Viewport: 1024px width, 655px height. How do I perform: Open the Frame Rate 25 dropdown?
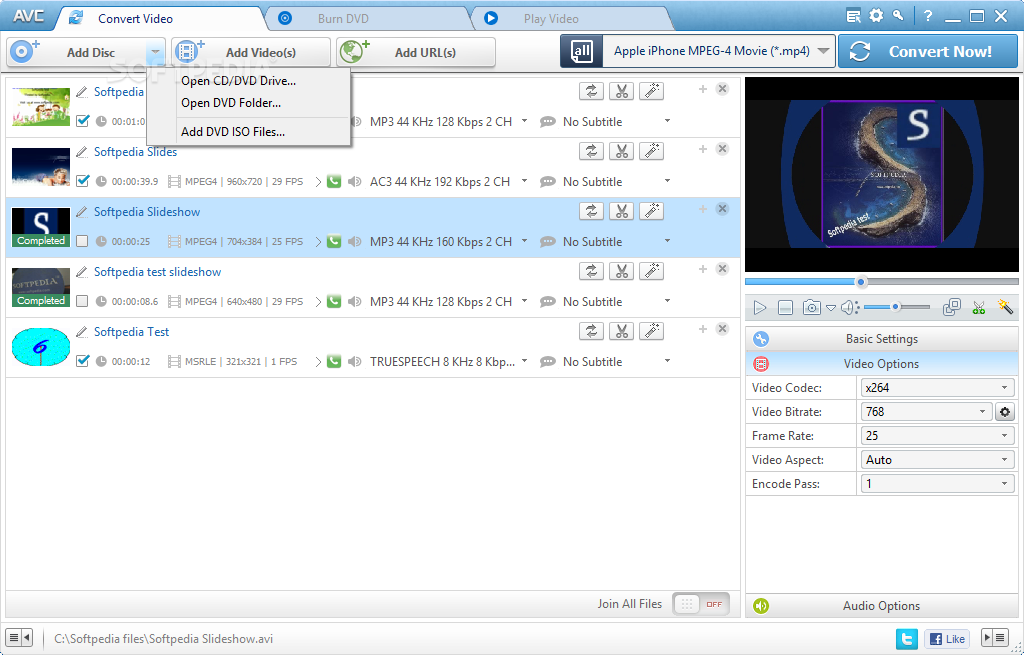pos(937,436)
